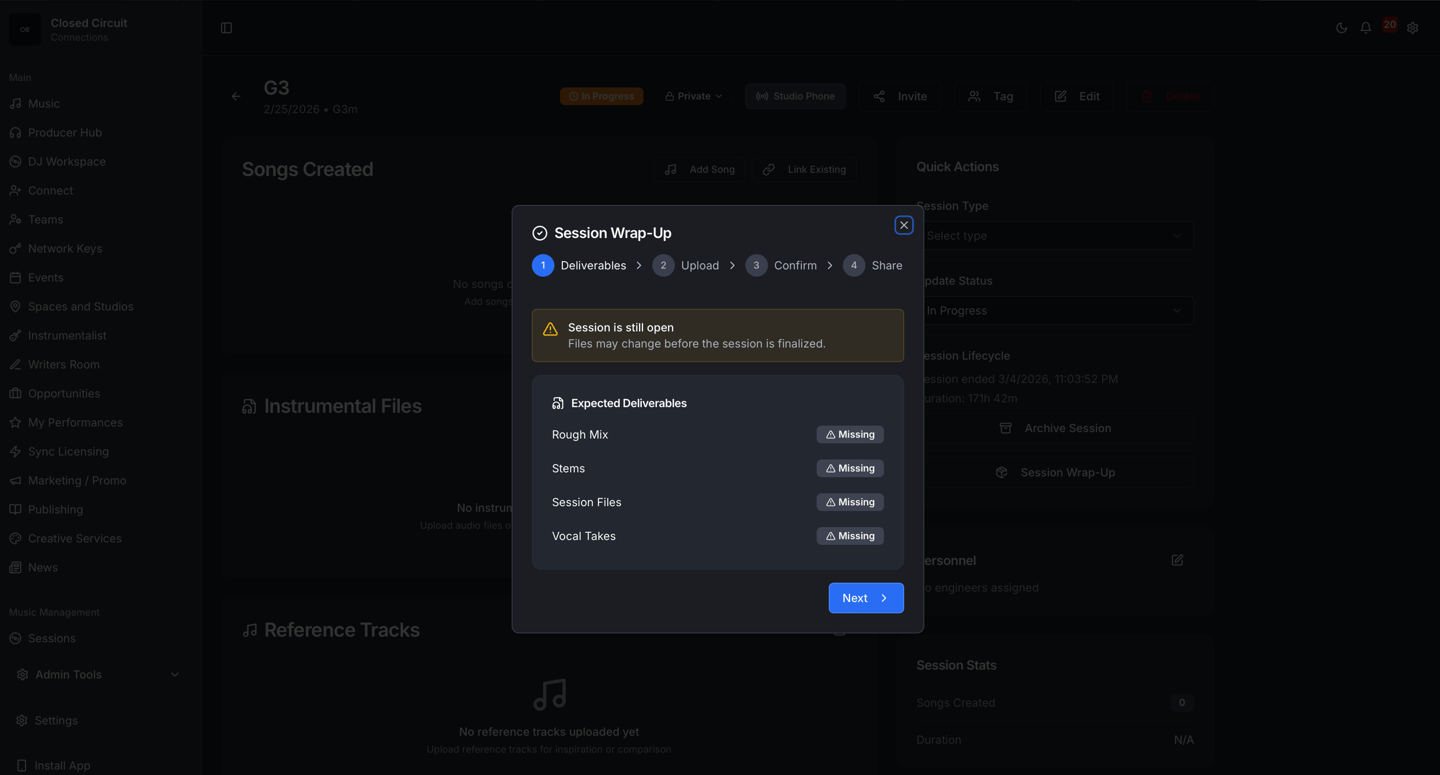Click Session Wrap-Up in Quick Actions
The image size is (1440, 775).
pos(1055,472)
